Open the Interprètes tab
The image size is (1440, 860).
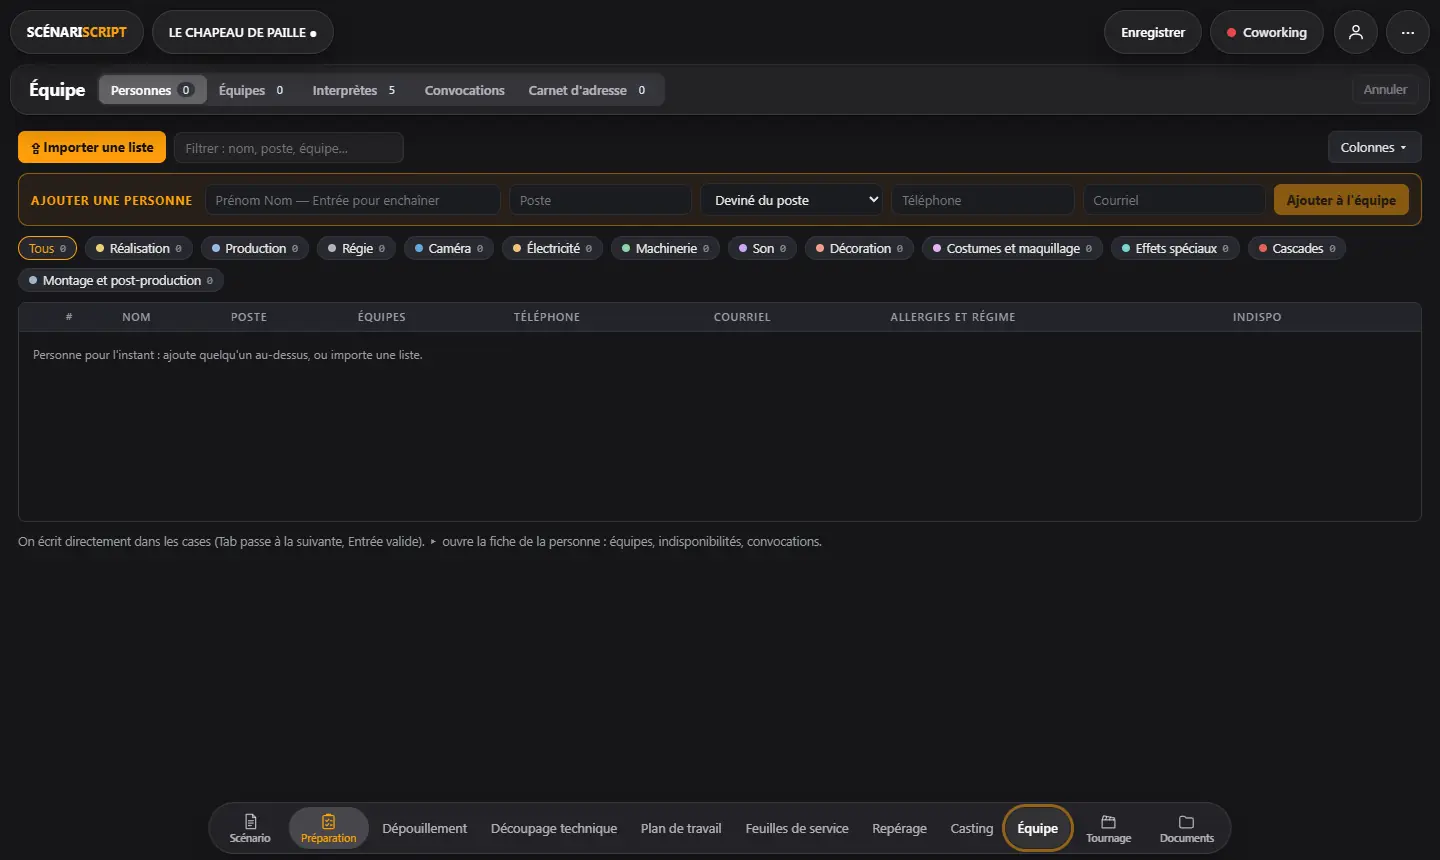tap(354, 90)
